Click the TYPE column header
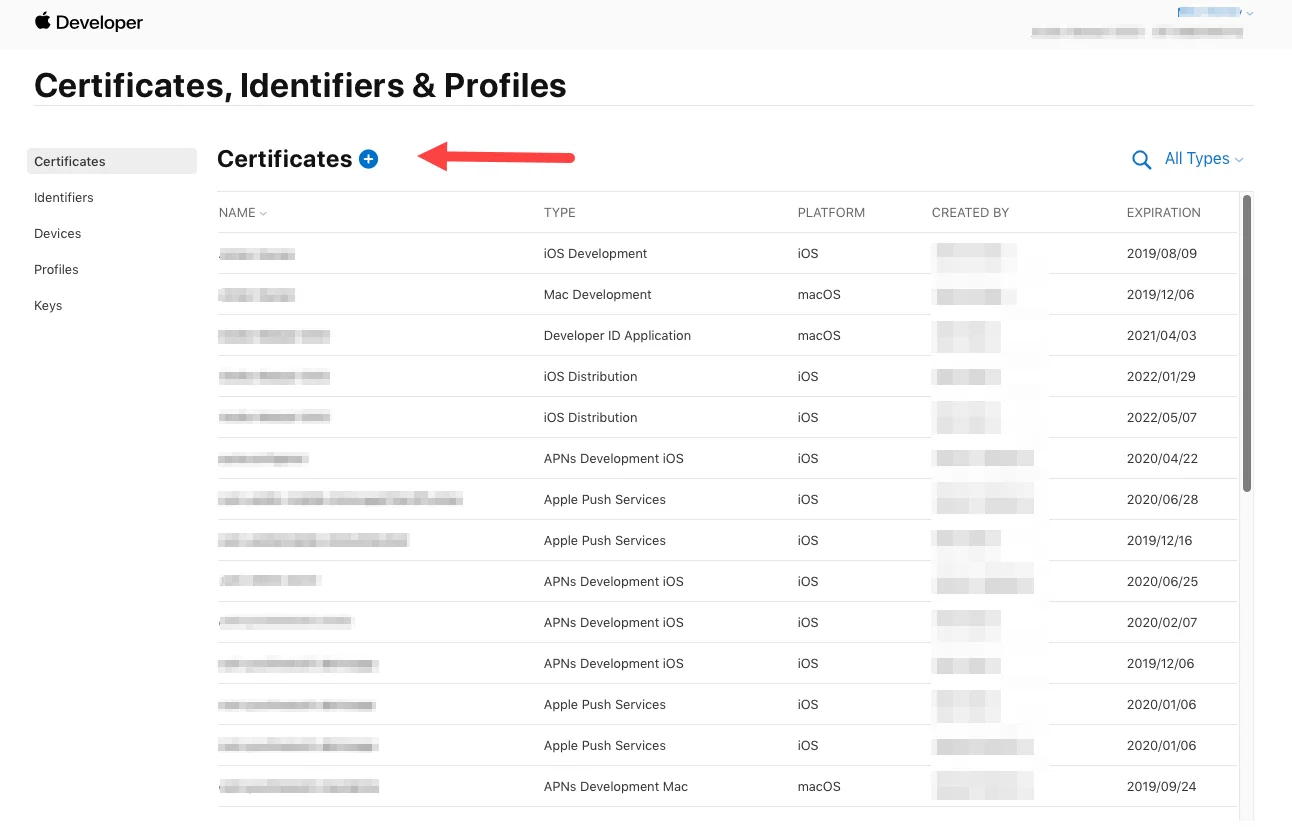 [559, 213]
